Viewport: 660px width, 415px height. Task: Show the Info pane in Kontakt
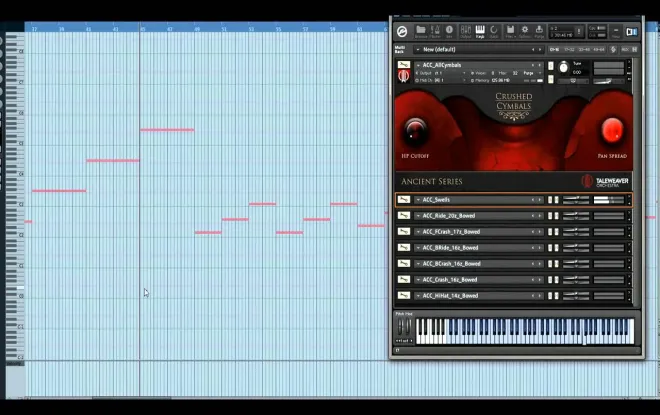449,32
